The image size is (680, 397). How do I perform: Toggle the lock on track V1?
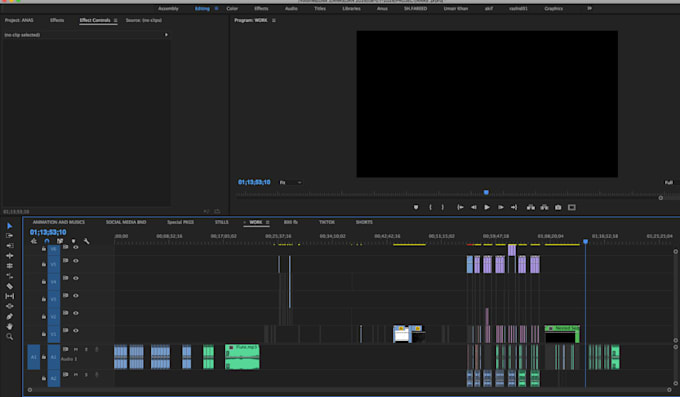coord(44,334)
